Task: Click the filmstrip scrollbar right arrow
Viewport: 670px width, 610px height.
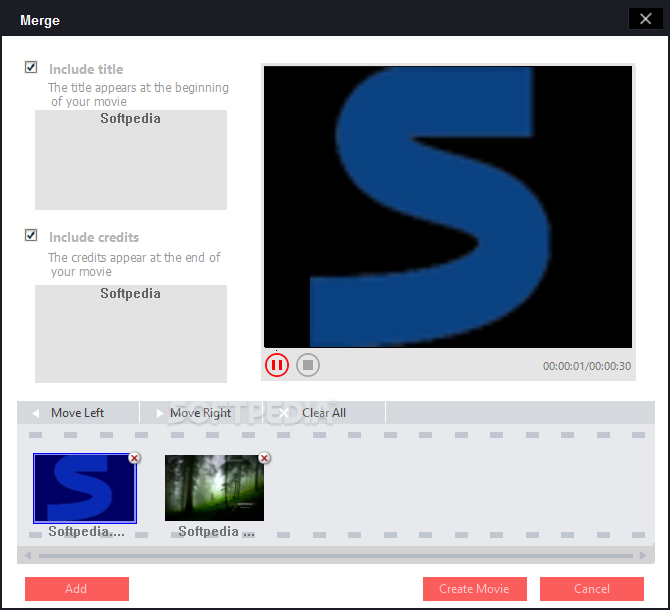Action: coord(643,555)
